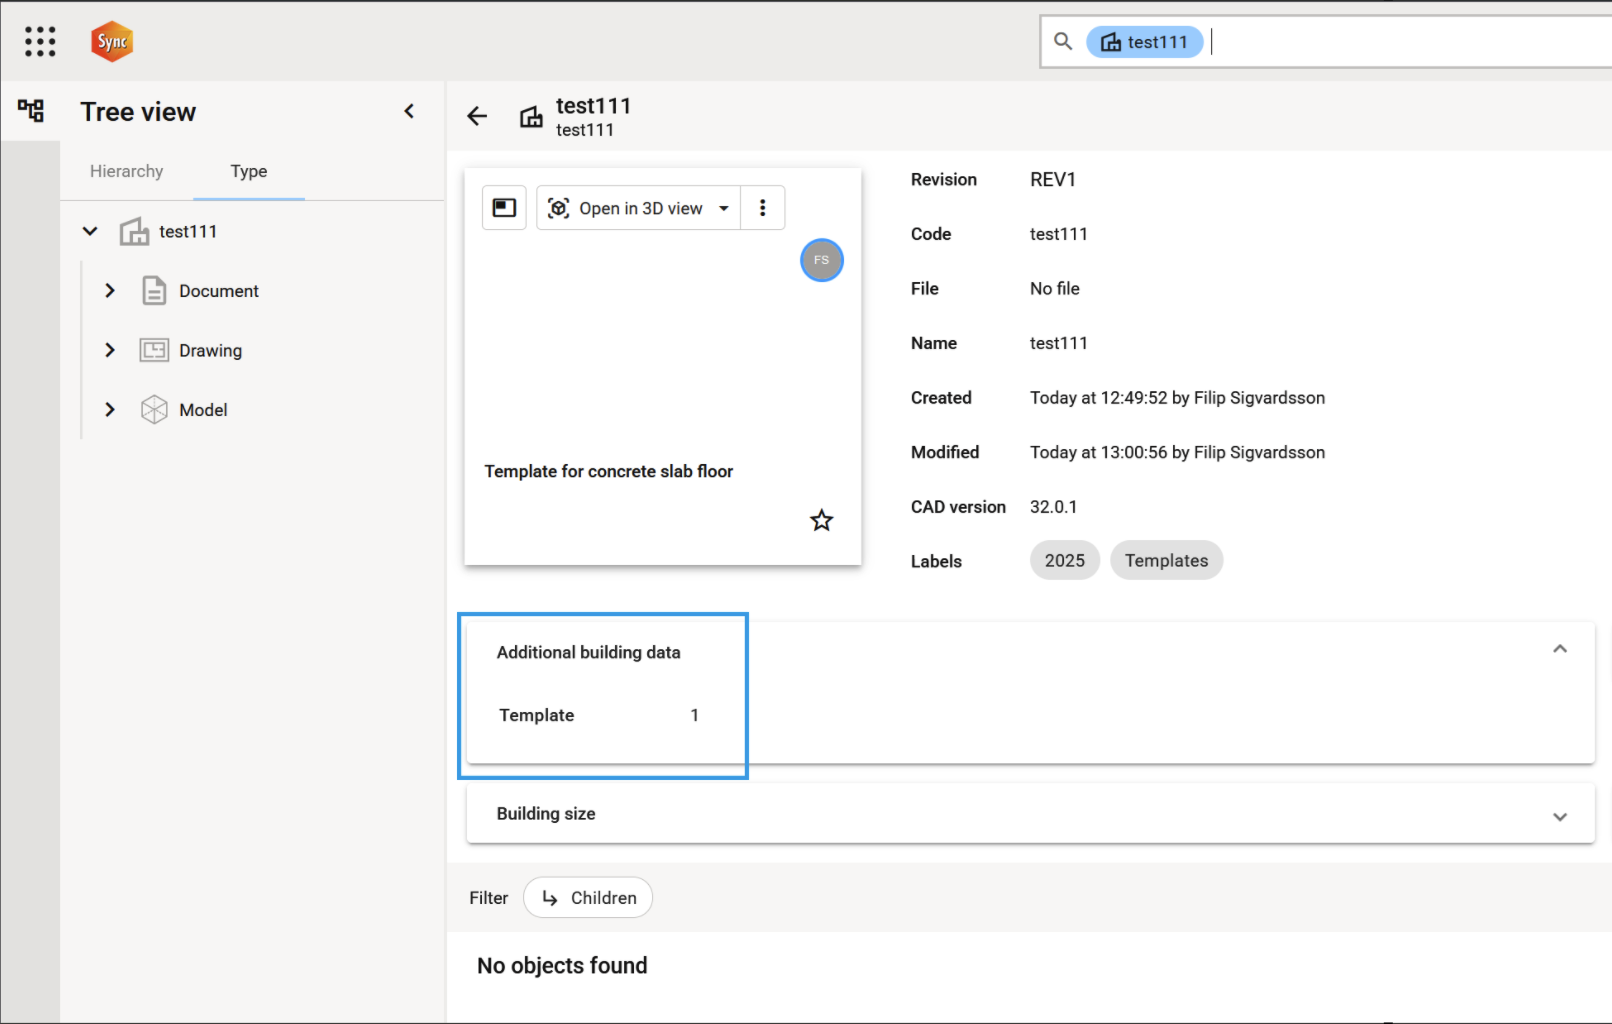Viewport: 1612px width, 1024px height.
Task: Click the Tree view sidebar icon
Action: pyautogui.click(x=31, y=111)
